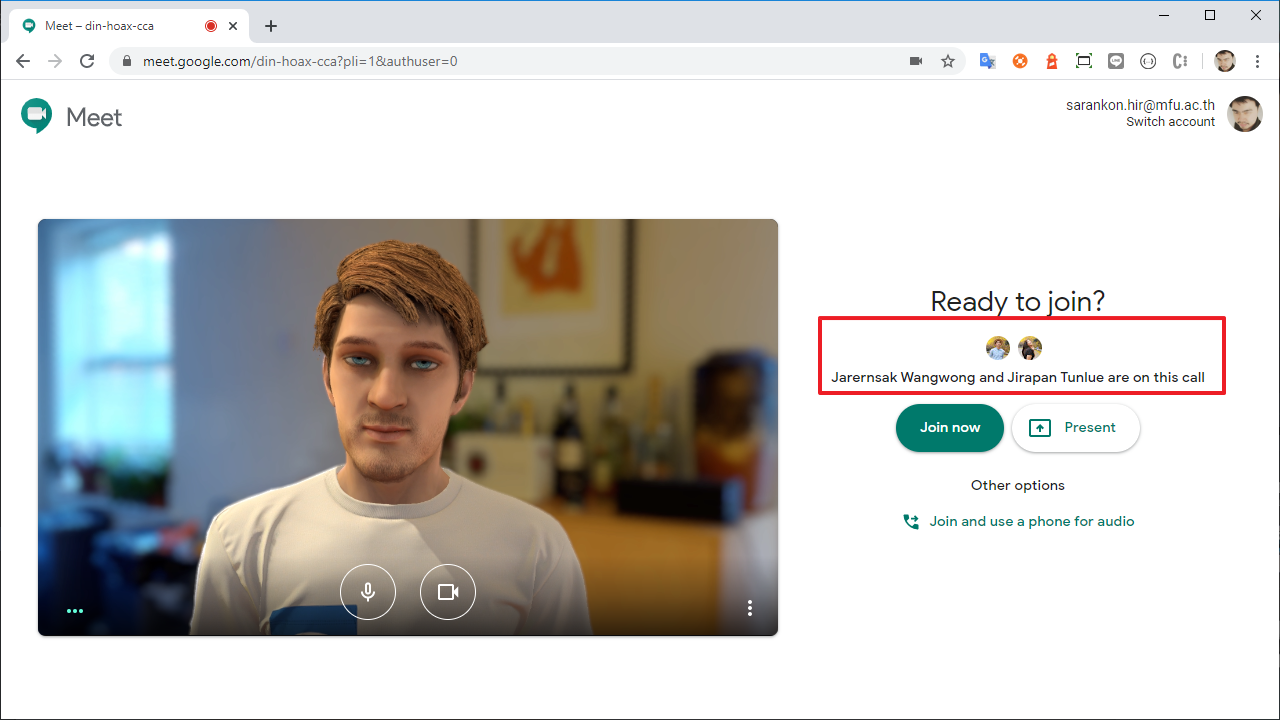
Task: Click the round braces extension icon
Action: (1148, 61)
